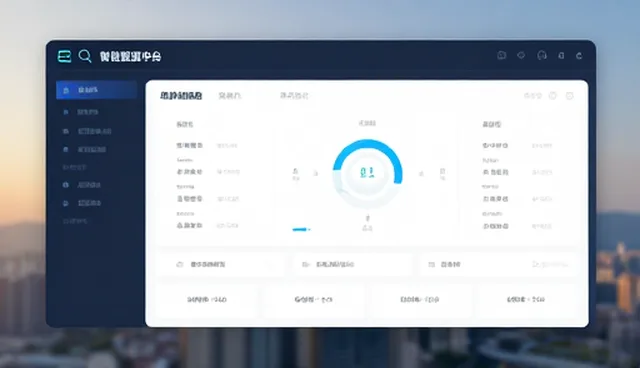The image size is (640, 368).
Task: Click the icon just right of the headset icon
Action: (x=562, y=55)
